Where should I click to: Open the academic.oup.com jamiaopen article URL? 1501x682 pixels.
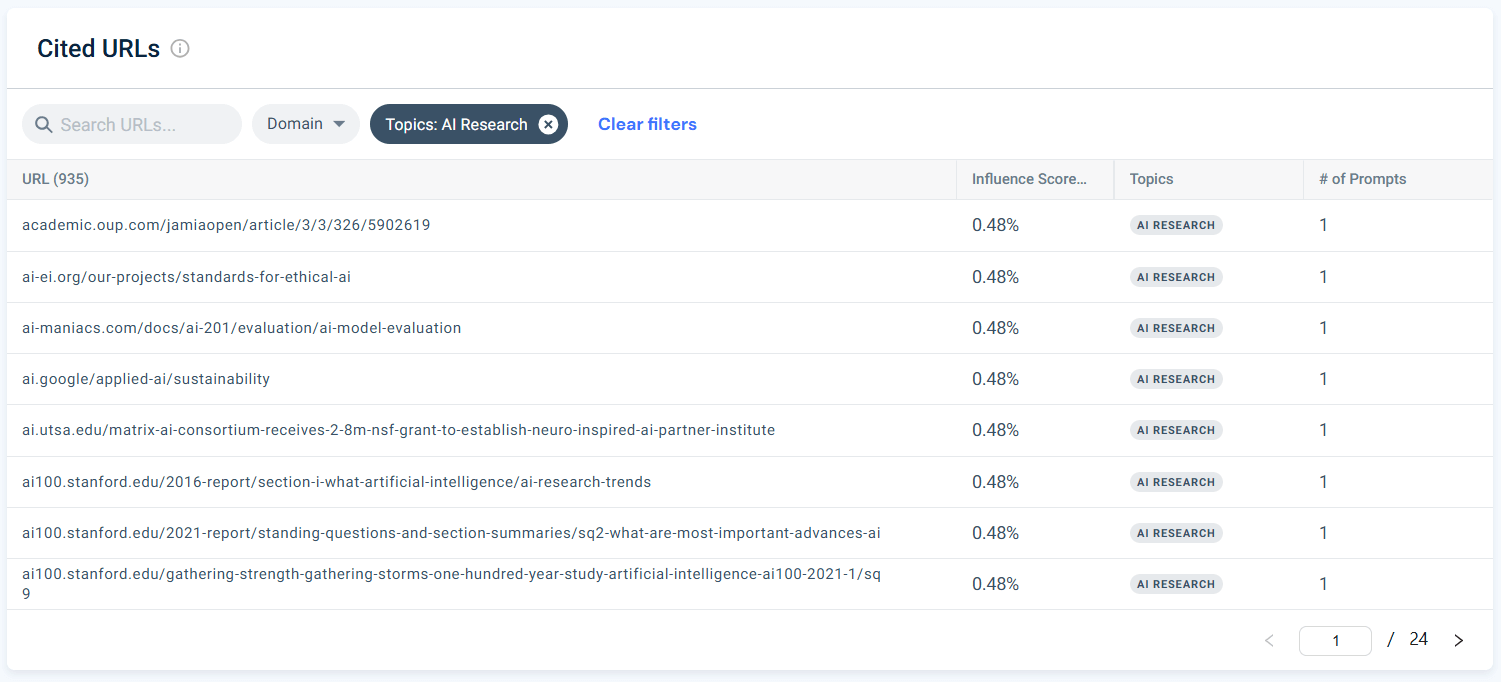(x=226, y=225)
